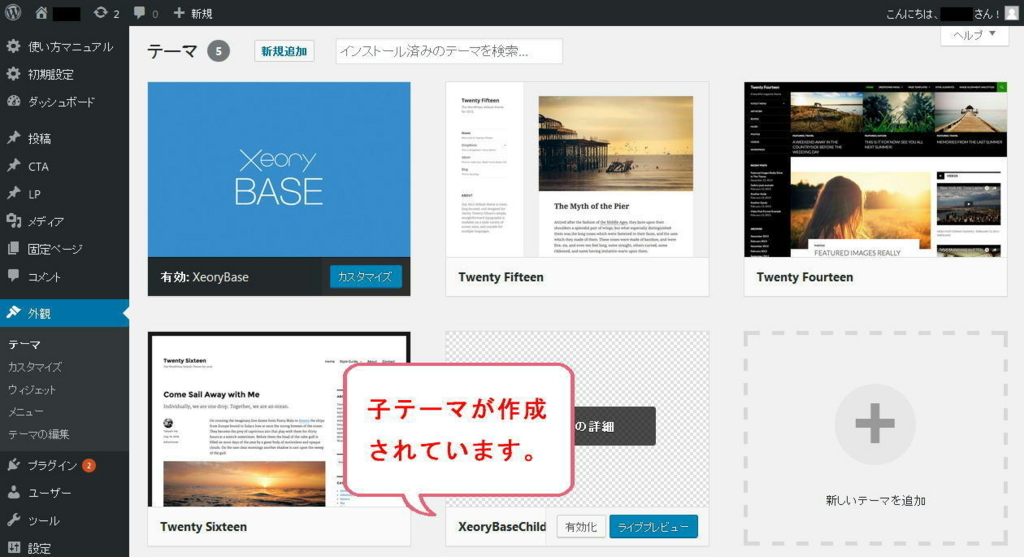Click the Twenty Fourteen theme name
The height and width of the screenshot is (557, 1024).
pyautogui.click(x=805, y=277)
